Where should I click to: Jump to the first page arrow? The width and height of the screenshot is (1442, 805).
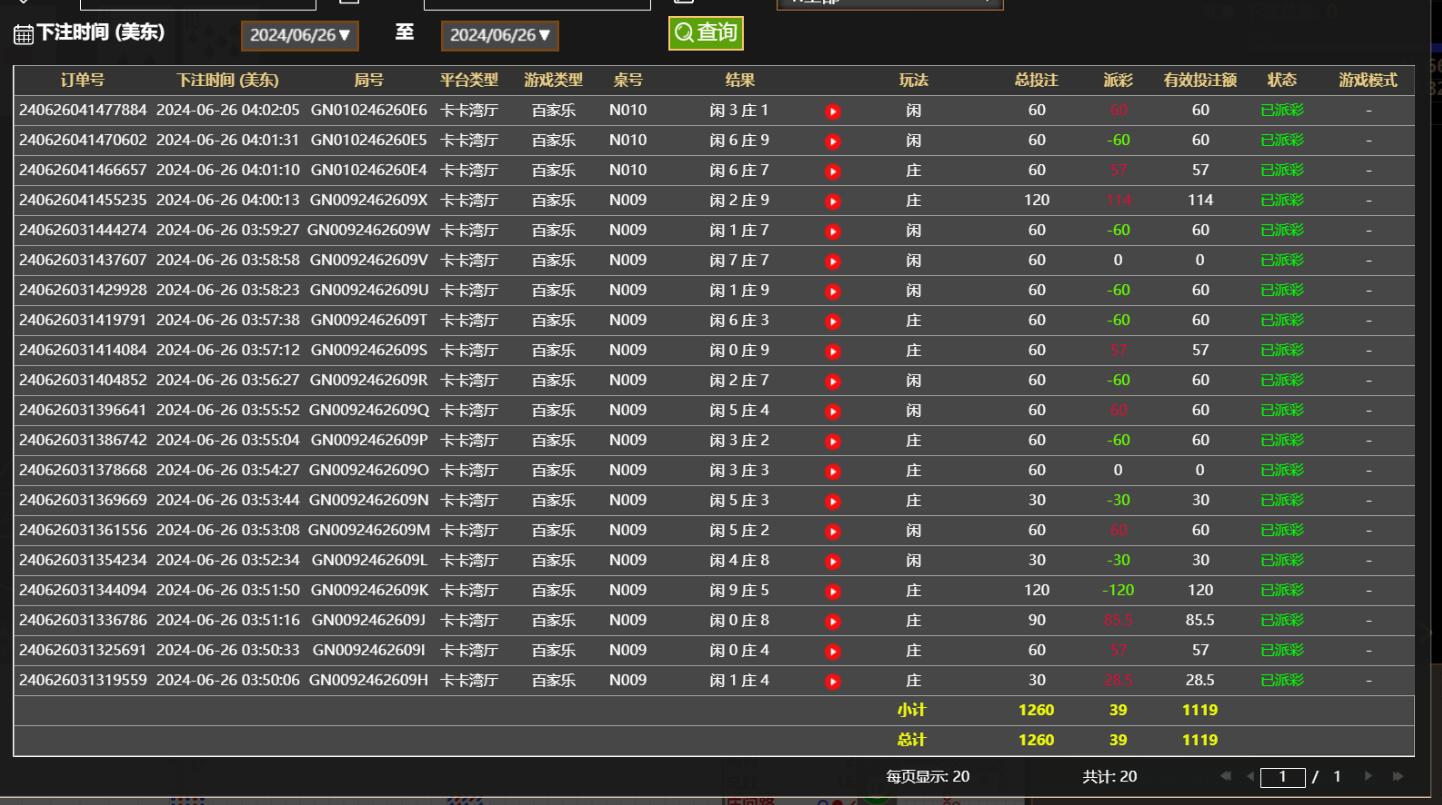[x=1226, y=776]
